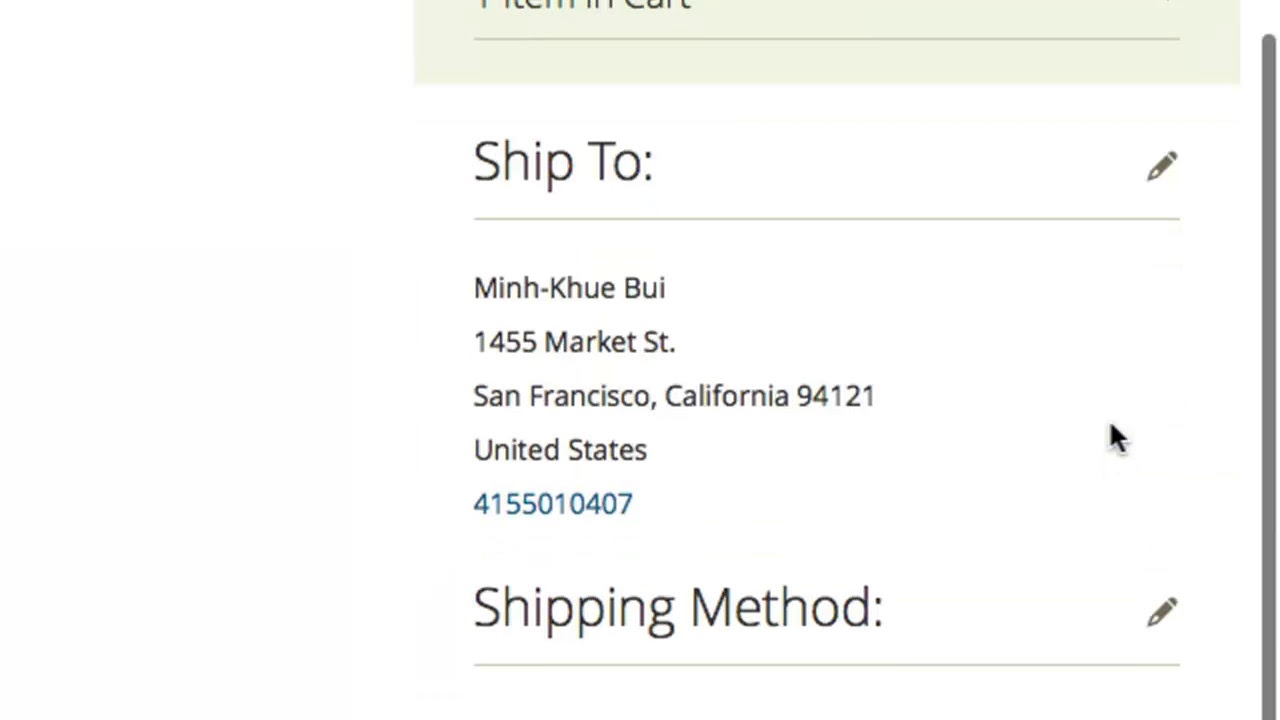Select the ZIP code 94121
Screen dimensions: 1280x720
pos(836,396)
